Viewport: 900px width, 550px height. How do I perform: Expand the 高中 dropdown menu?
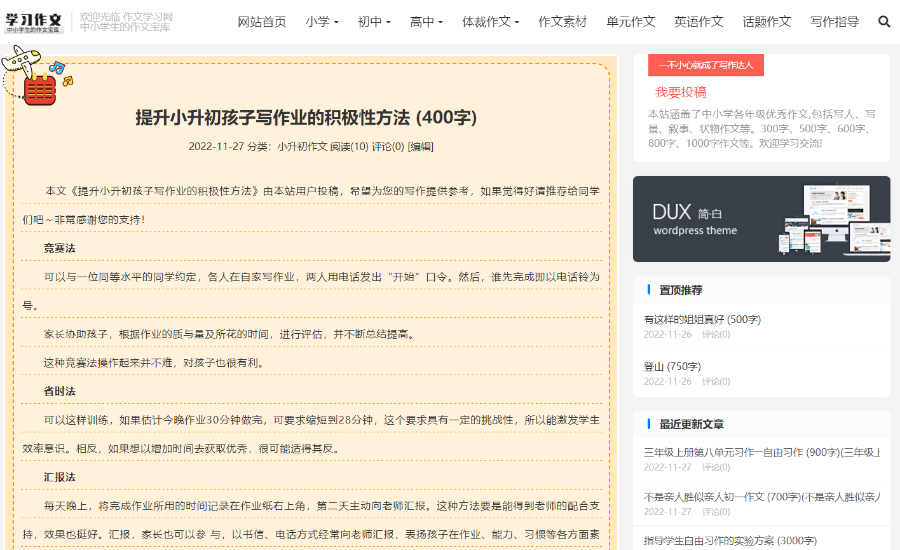coord(426,22)
